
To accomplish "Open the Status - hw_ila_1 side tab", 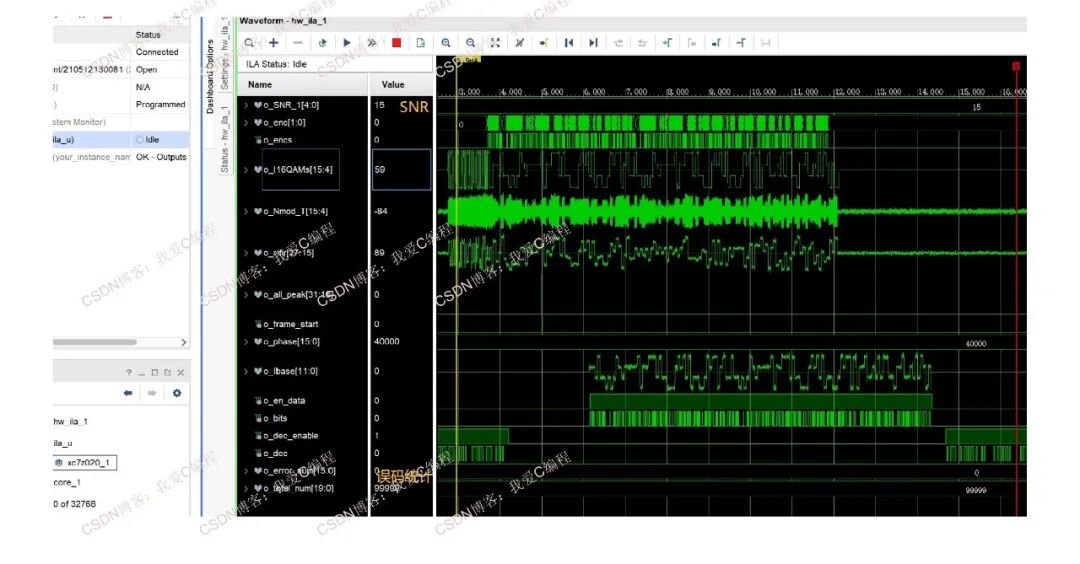I will (x=224, y=139).
